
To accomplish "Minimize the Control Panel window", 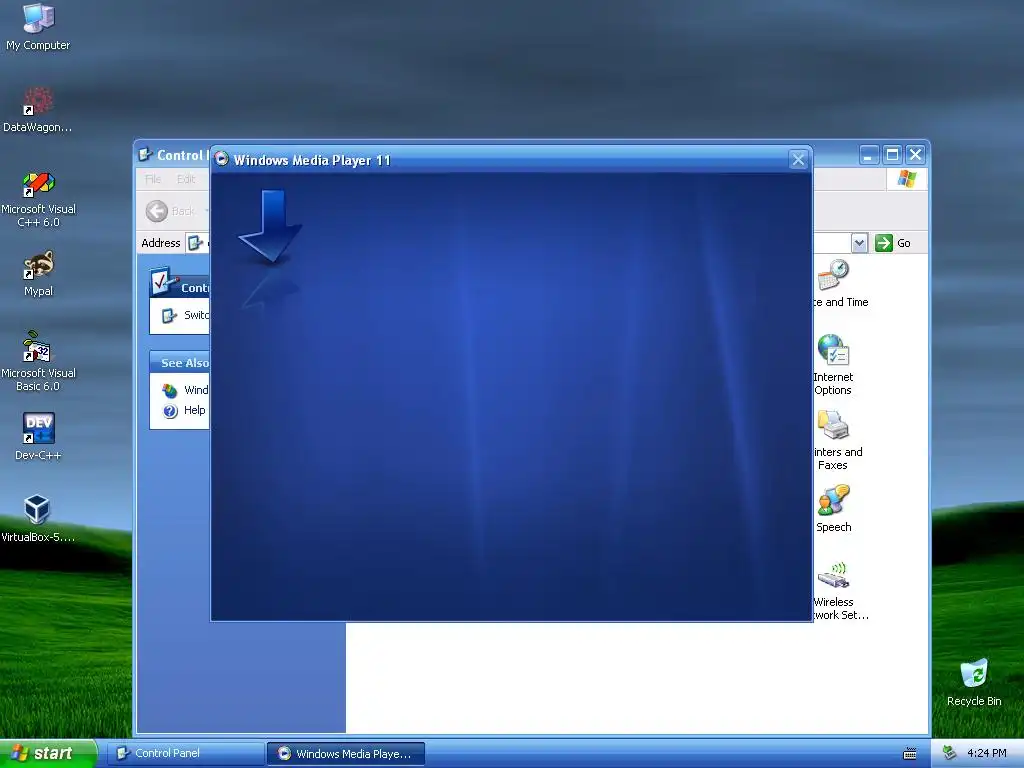I will pyautogui.click(x=868, y=155).
